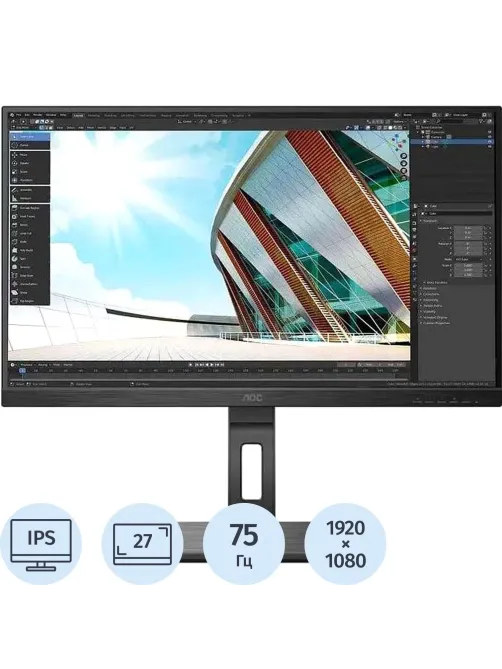The image size is (502, 669).
Task: Select the Inset Faces tool
Action: coord(29,217)
